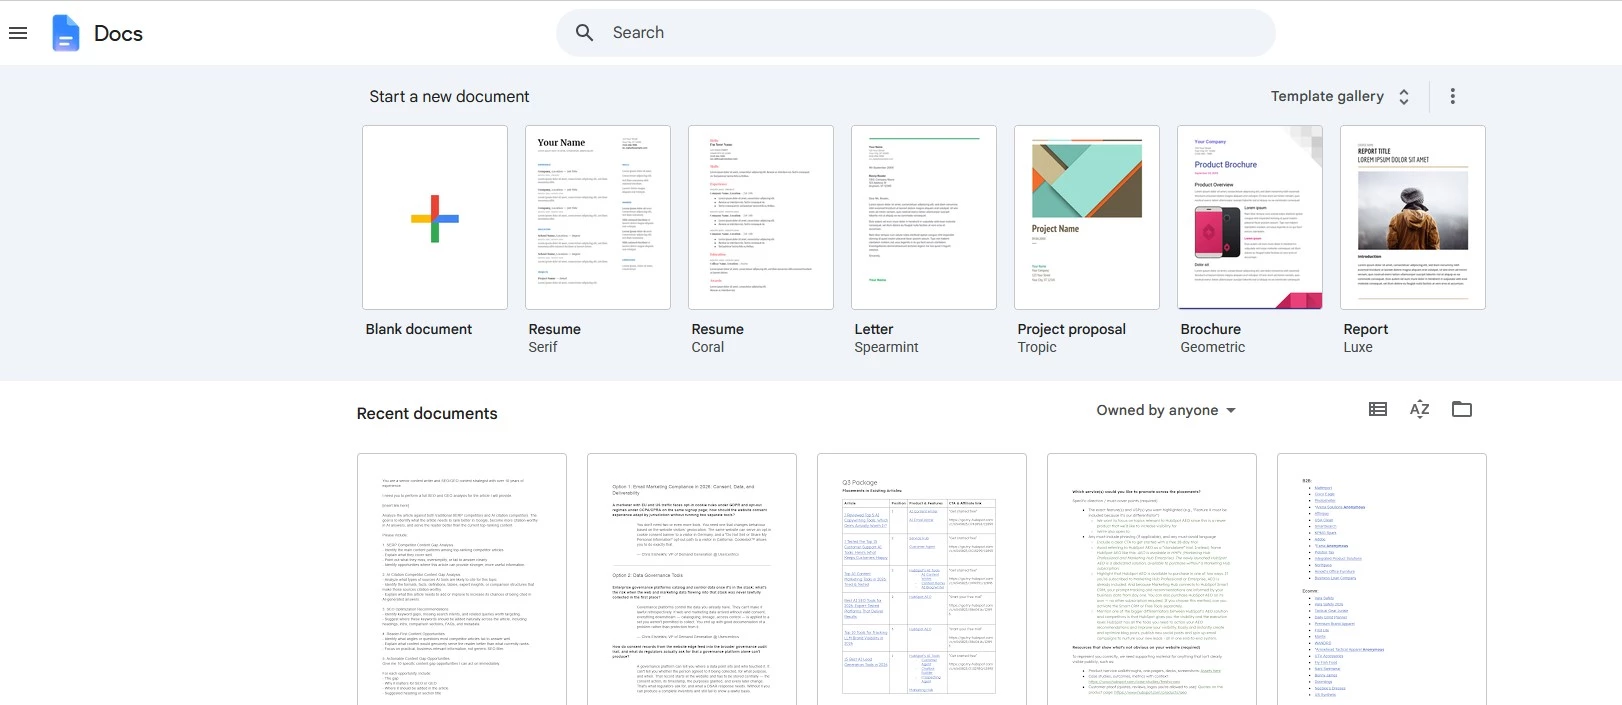Open the A-Z sort options
The height and width of the screenshot is (705, 1622).
(1420, 409)
